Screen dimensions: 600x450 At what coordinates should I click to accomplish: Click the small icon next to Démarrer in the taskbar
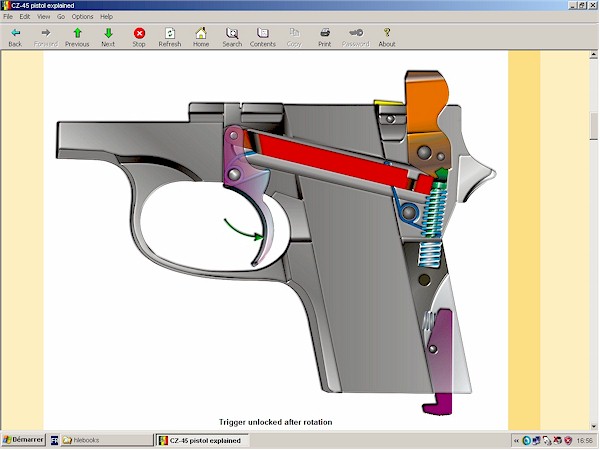[x=54, y=440]
